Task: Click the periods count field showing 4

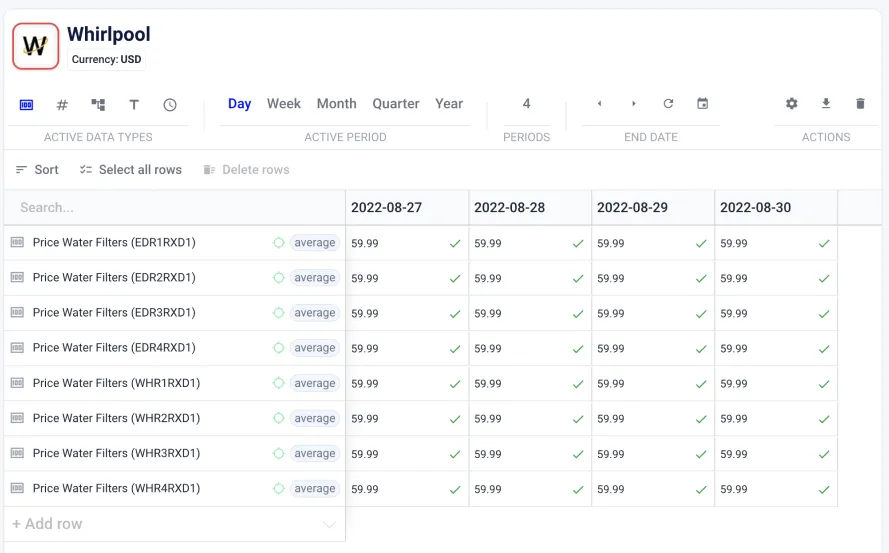Action: (x=526, y=104)
